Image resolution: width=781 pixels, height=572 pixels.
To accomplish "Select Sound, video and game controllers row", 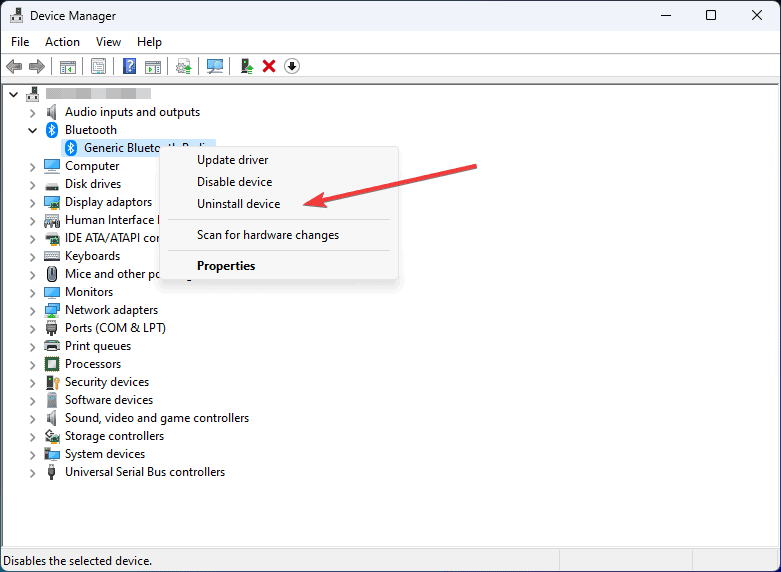I will (x=157, y=418).
